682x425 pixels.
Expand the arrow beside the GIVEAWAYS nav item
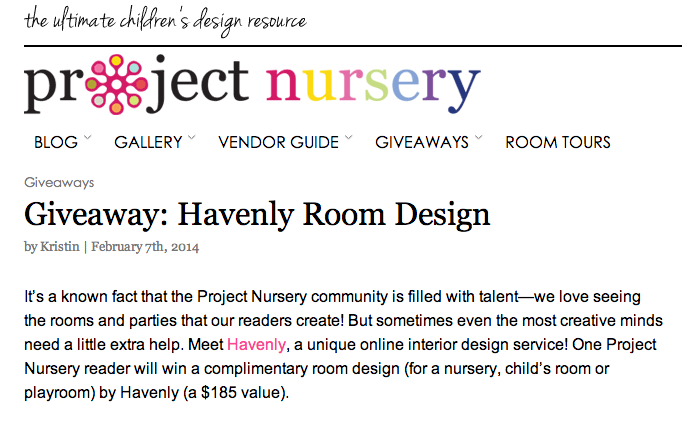pos(479,138)
